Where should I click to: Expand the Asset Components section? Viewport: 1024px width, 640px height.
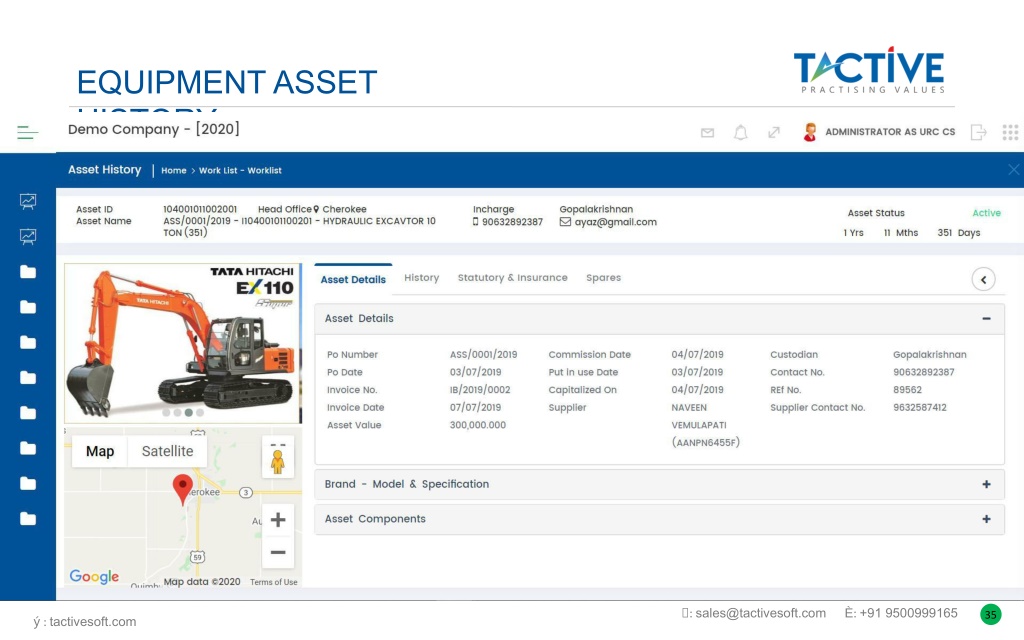click(986, 519)
